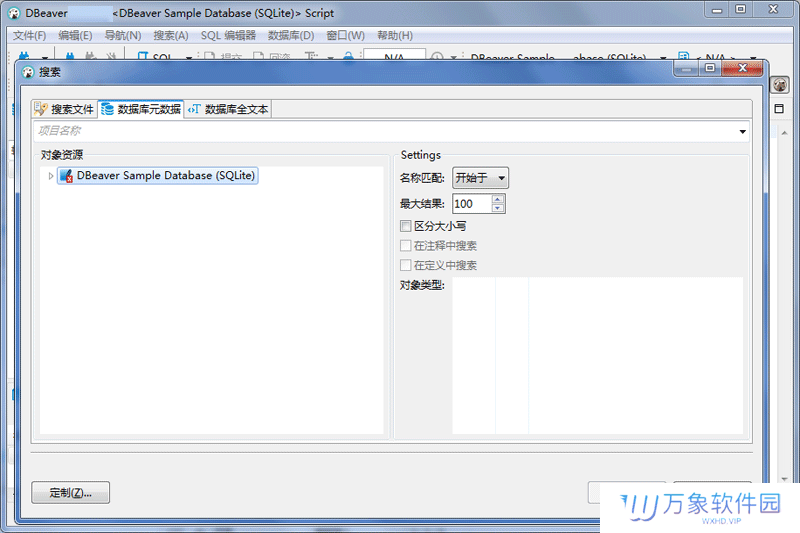800x533 pixels.
Task: Expand the DBeaver Sample Database tree node
Action: [x=51, y=176]
